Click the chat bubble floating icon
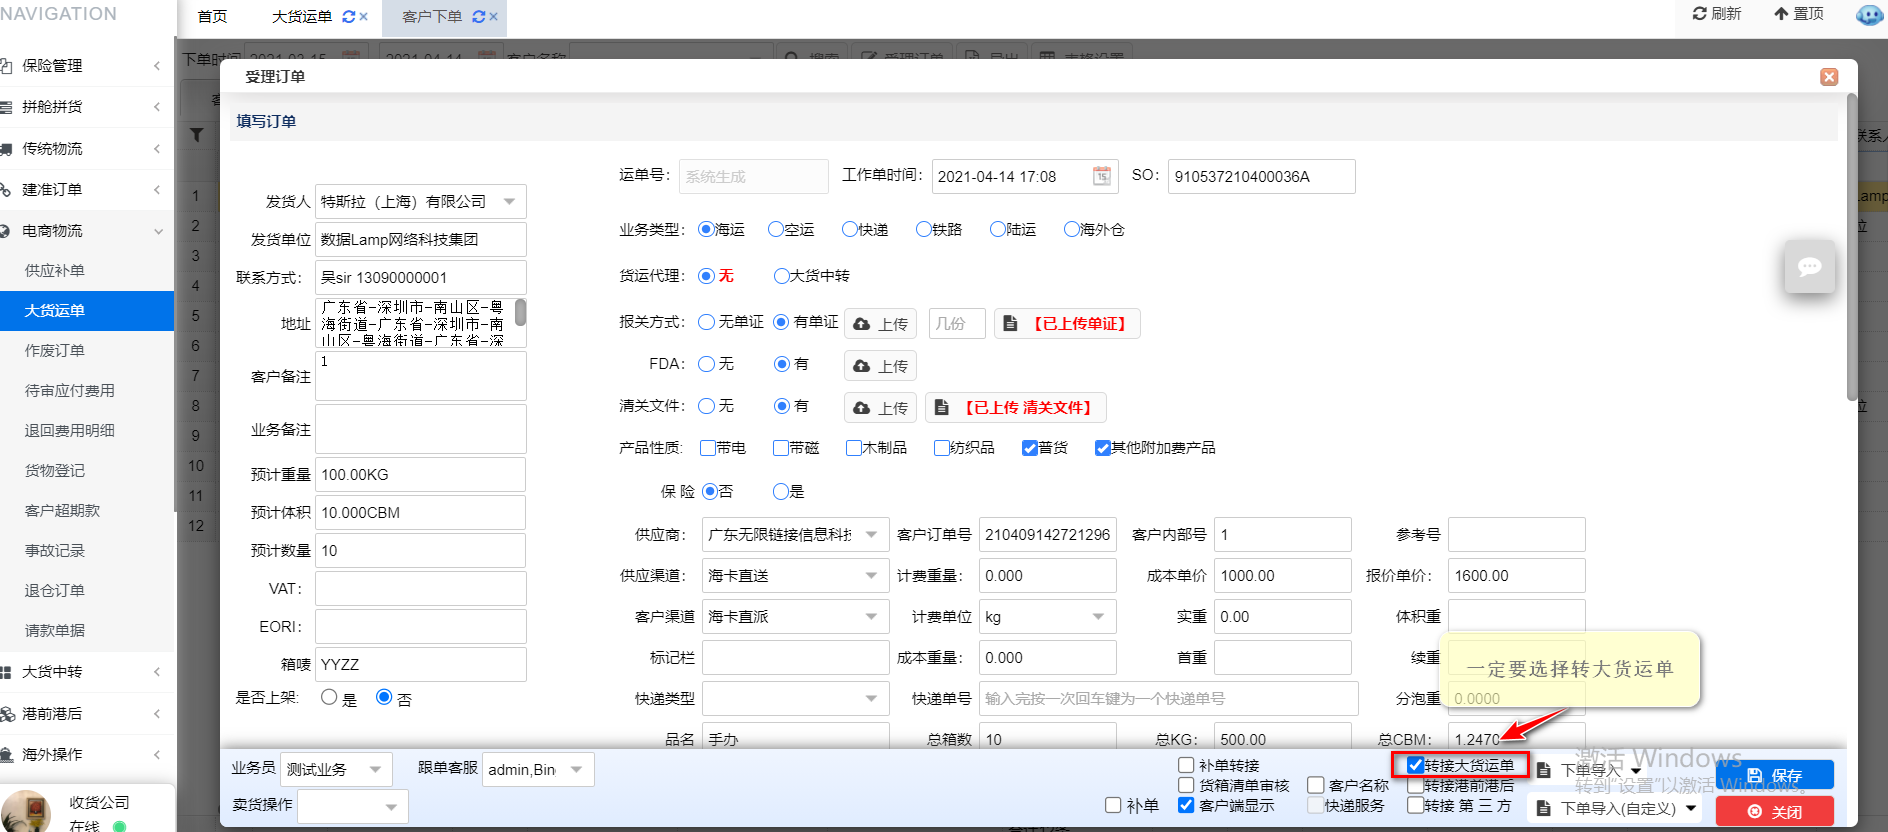Screen dimensions: 1888x832 [x=1809, y=267]
